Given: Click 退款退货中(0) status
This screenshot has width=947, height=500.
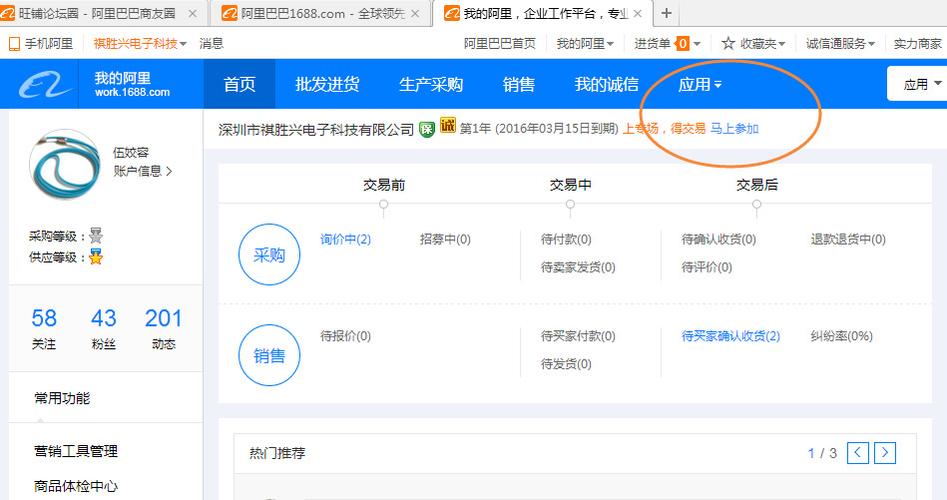Looking at the screenshot, I should pyautogui.click(x=848, y=239).
